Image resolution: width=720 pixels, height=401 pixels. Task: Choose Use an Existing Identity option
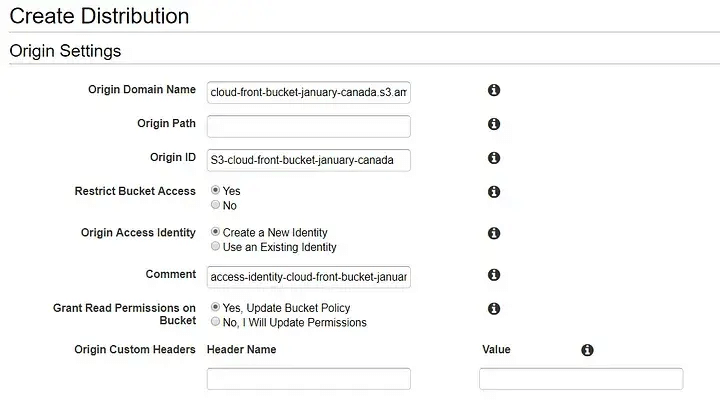pos(216,246)
